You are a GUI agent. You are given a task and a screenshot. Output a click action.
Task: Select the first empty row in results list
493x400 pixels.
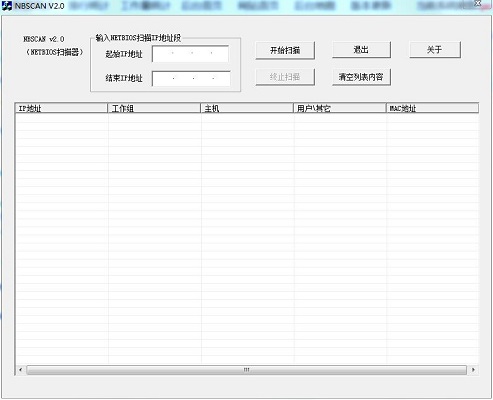tap(247, 118)
